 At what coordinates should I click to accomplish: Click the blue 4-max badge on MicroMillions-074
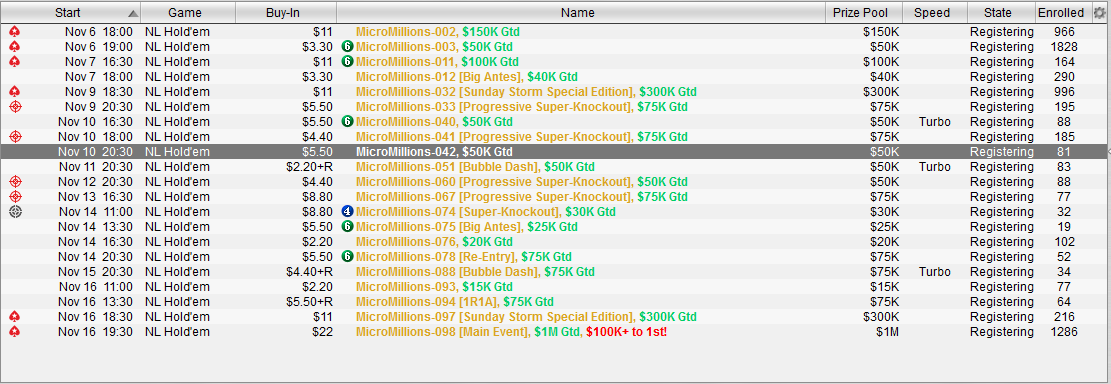tap(347, 212)
